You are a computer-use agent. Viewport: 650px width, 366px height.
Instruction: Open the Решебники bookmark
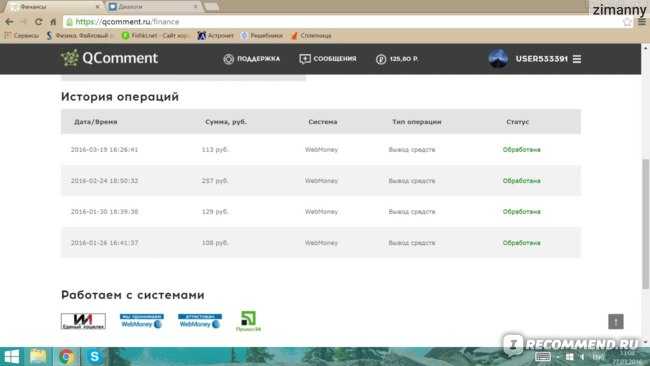point(262,36)
